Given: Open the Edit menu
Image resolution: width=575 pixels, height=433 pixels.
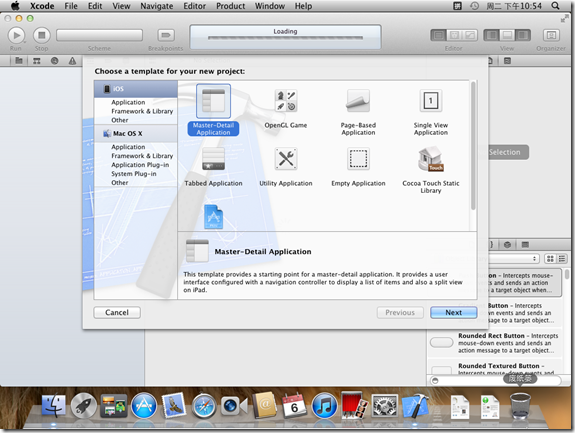Looking at the screenshot, I should click(x=95, y=6).
